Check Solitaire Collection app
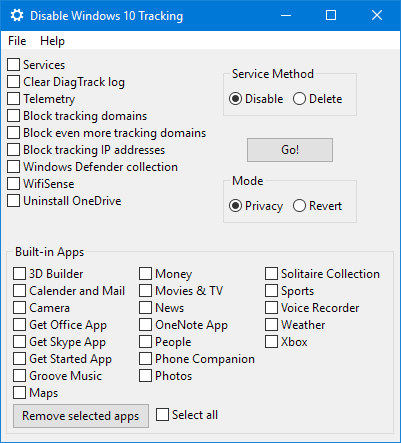 (271, 274)
